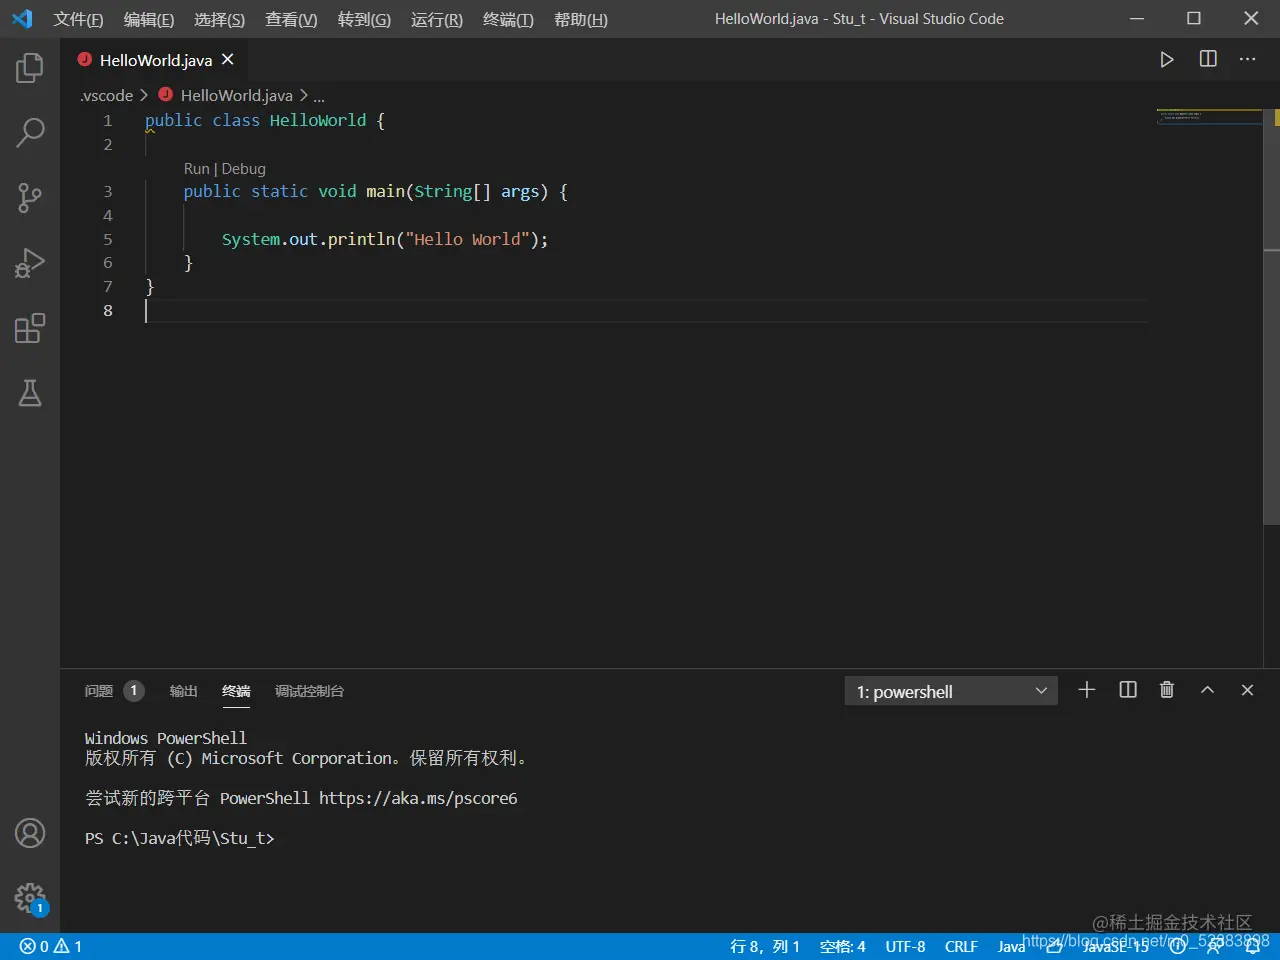Click the class name HelloWorld in code
Image resolution: width=1280 pixels, height=960 pixels.
pos(318,120)
